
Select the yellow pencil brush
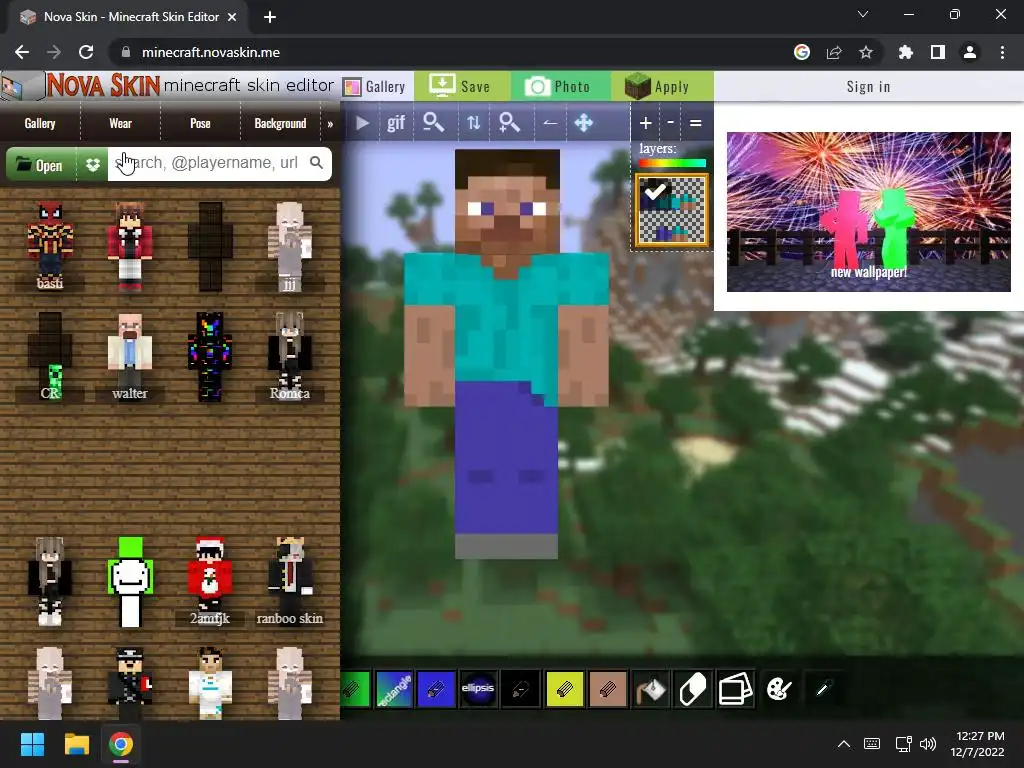pos(564,689)
